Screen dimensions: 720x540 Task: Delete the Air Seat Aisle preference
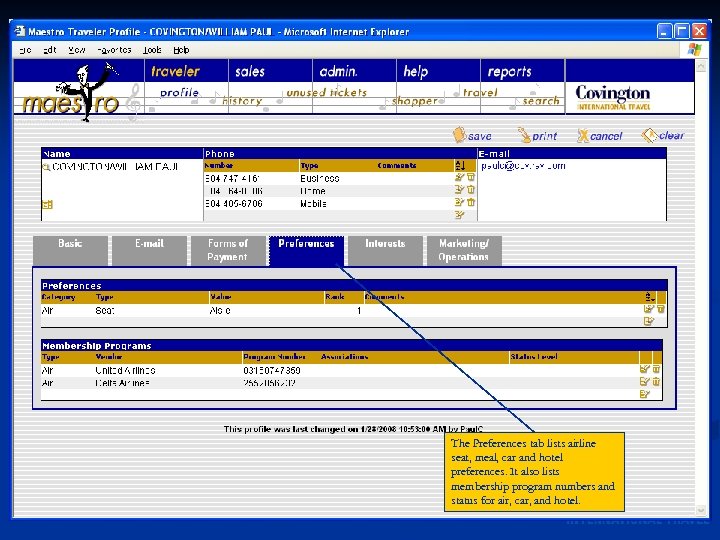(661, 309)
